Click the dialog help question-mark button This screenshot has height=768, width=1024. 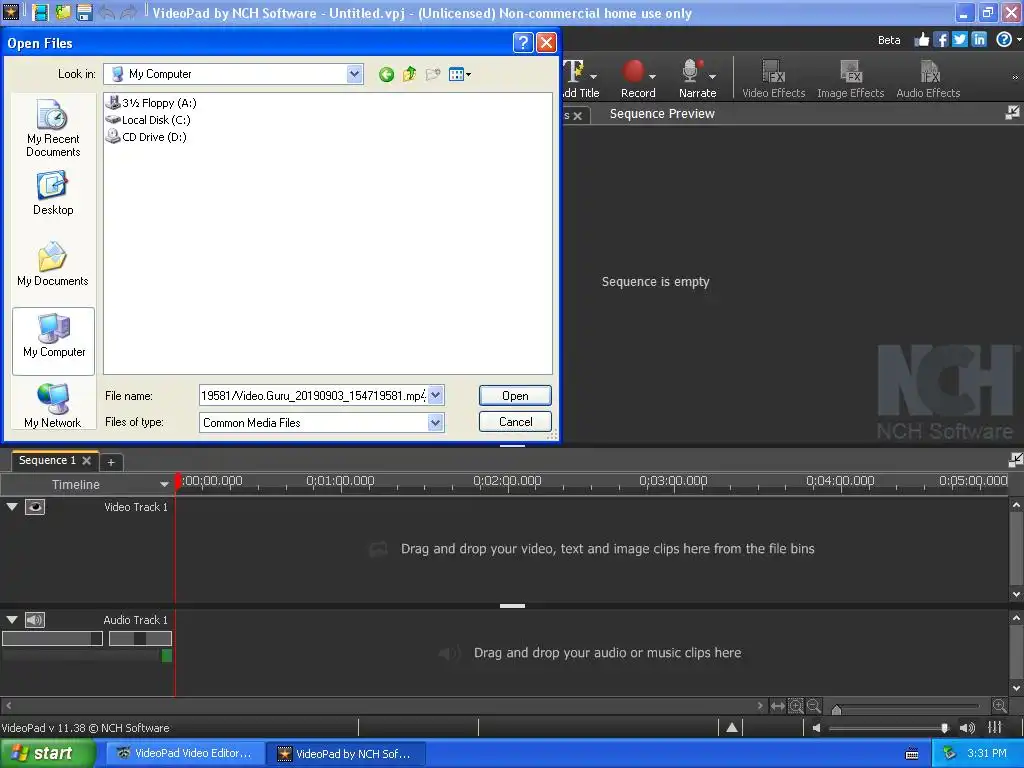click(522, 42)
